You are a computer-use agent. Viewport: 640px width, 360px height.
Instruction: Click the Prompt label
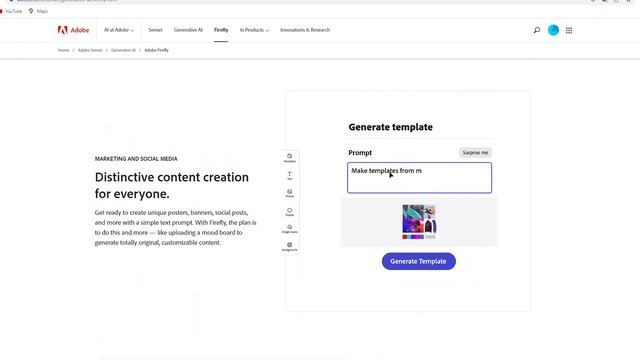[360, 153]
